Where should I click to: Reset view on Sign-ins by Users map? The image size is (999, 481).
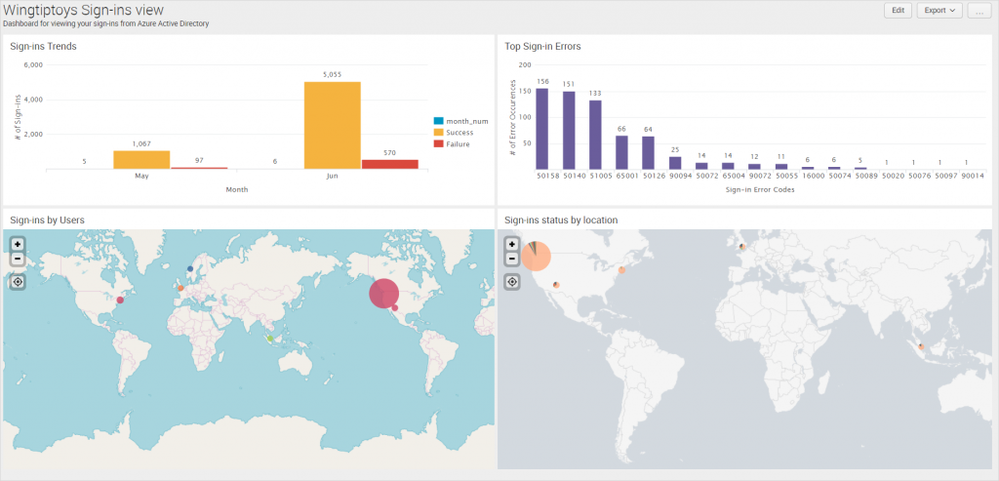[x=18, y=282]
